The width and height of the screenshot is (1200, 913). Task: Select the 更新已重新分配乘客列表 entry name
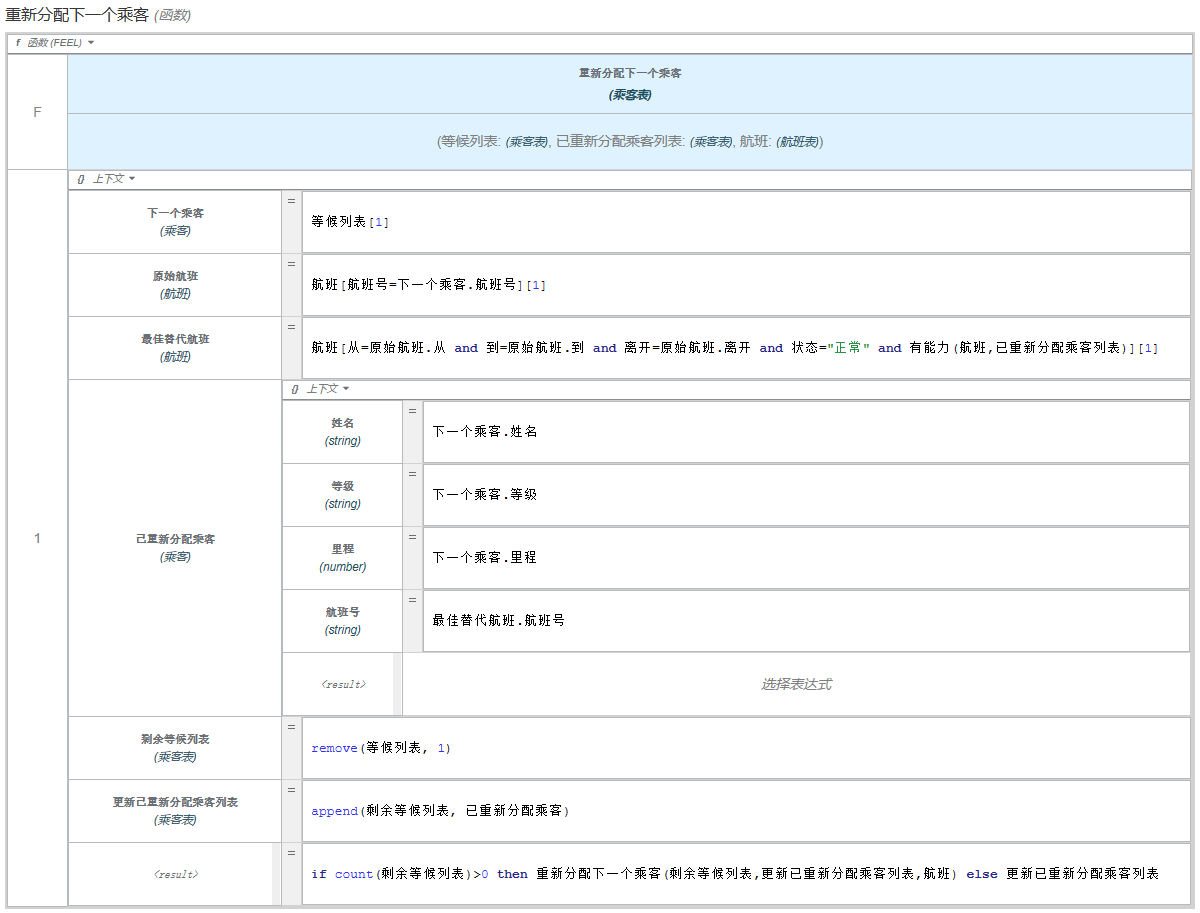click(x=175, y=811)
